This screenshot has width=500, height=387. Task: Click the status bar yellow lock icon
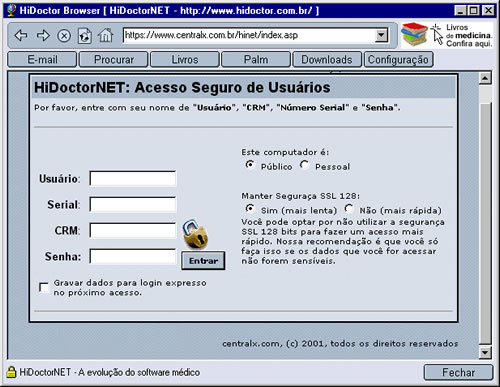pos(11,372)
